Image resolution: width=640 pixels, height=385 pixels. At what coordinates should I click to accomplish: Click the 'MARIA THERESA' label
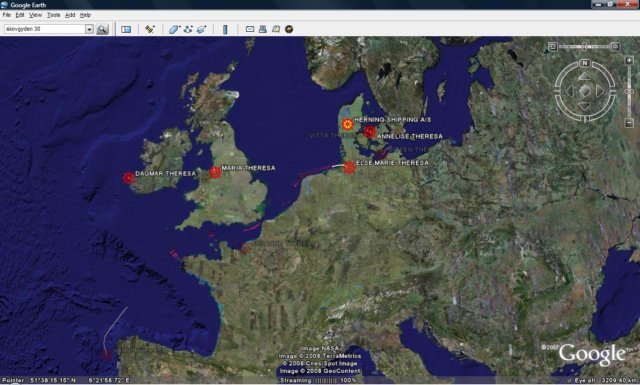point(248,168)
